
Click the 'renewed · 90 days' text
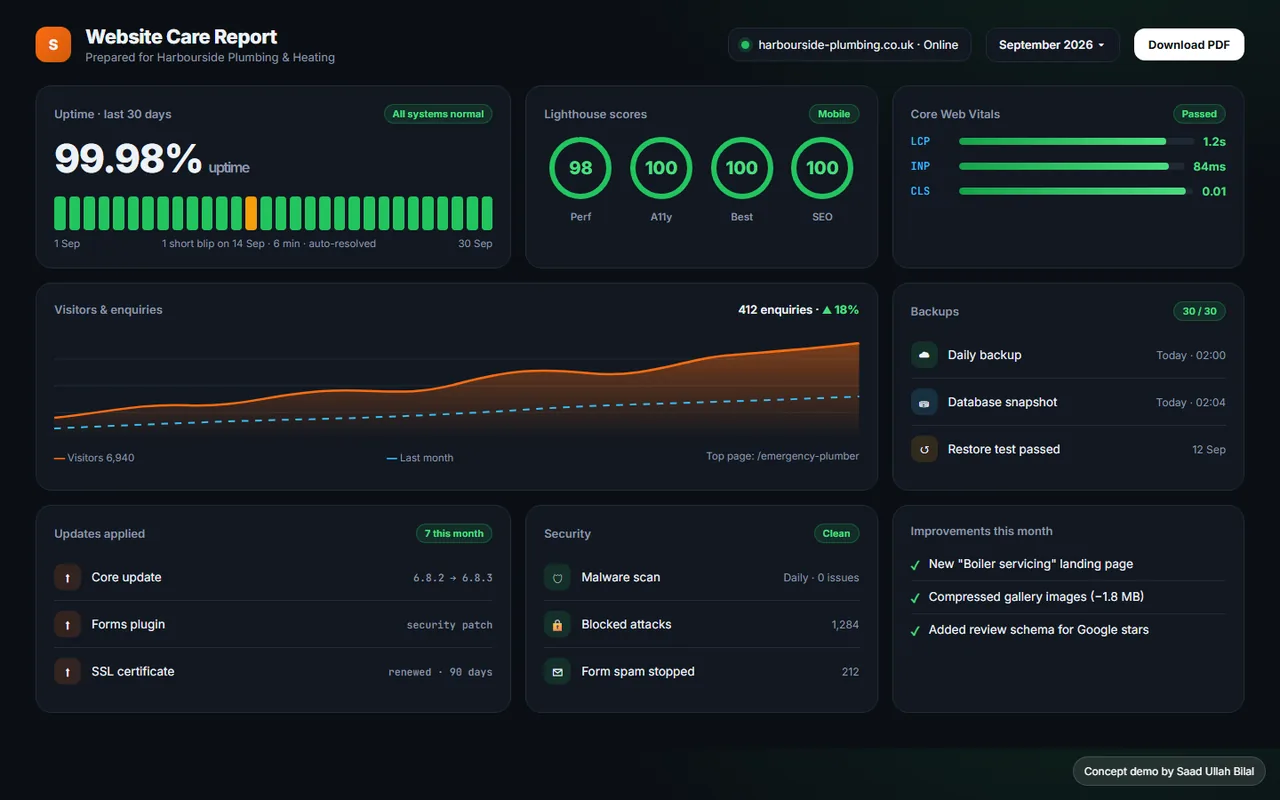(x=440, y=672)
